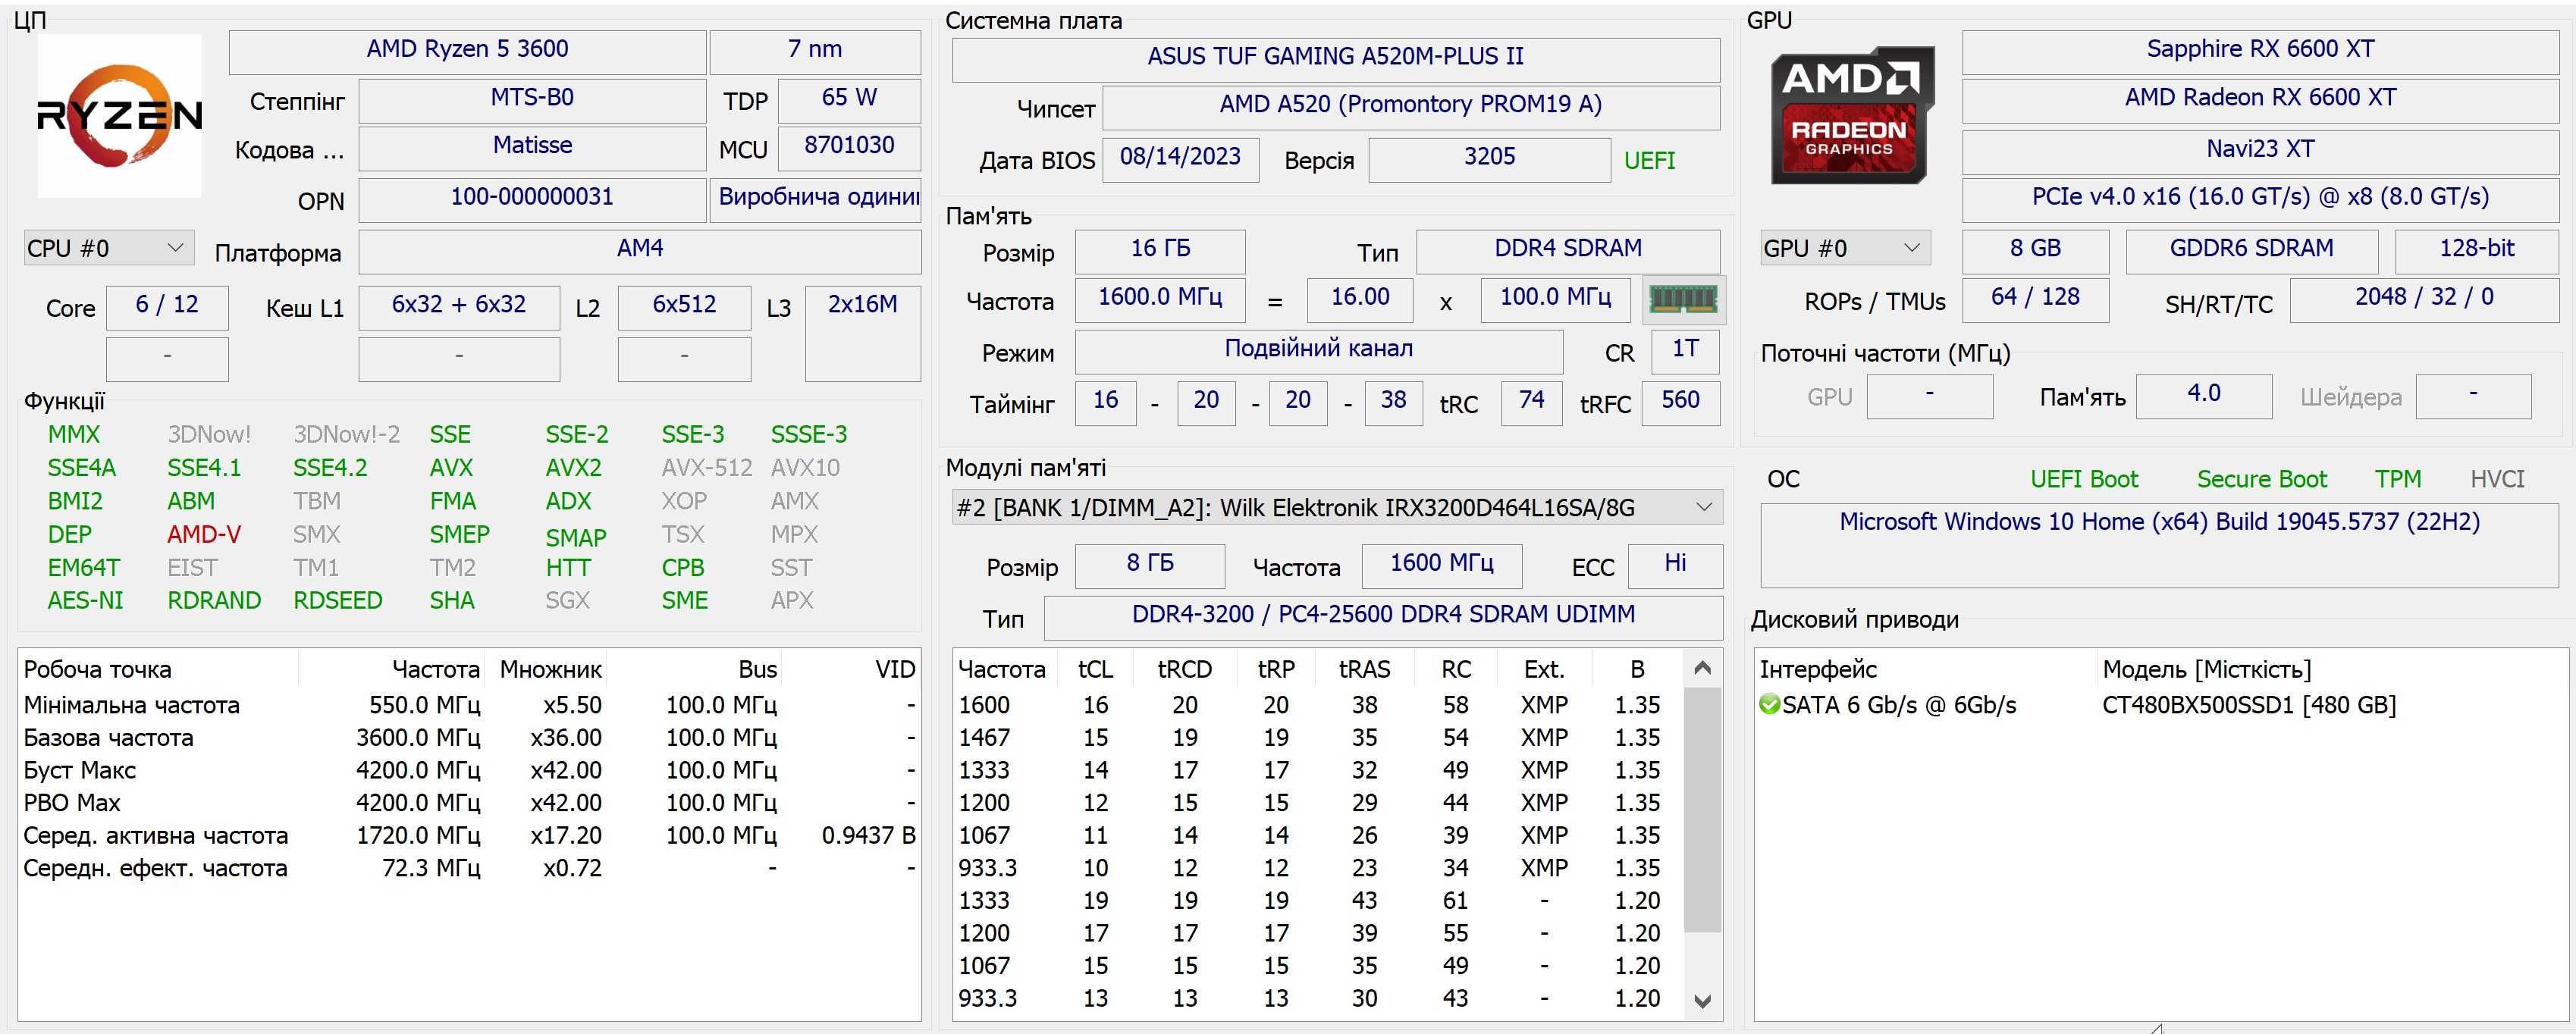Click the memory timing table scrollbar thumb
Viewport: 2576px width, 1034px height.
[1703, 809]
